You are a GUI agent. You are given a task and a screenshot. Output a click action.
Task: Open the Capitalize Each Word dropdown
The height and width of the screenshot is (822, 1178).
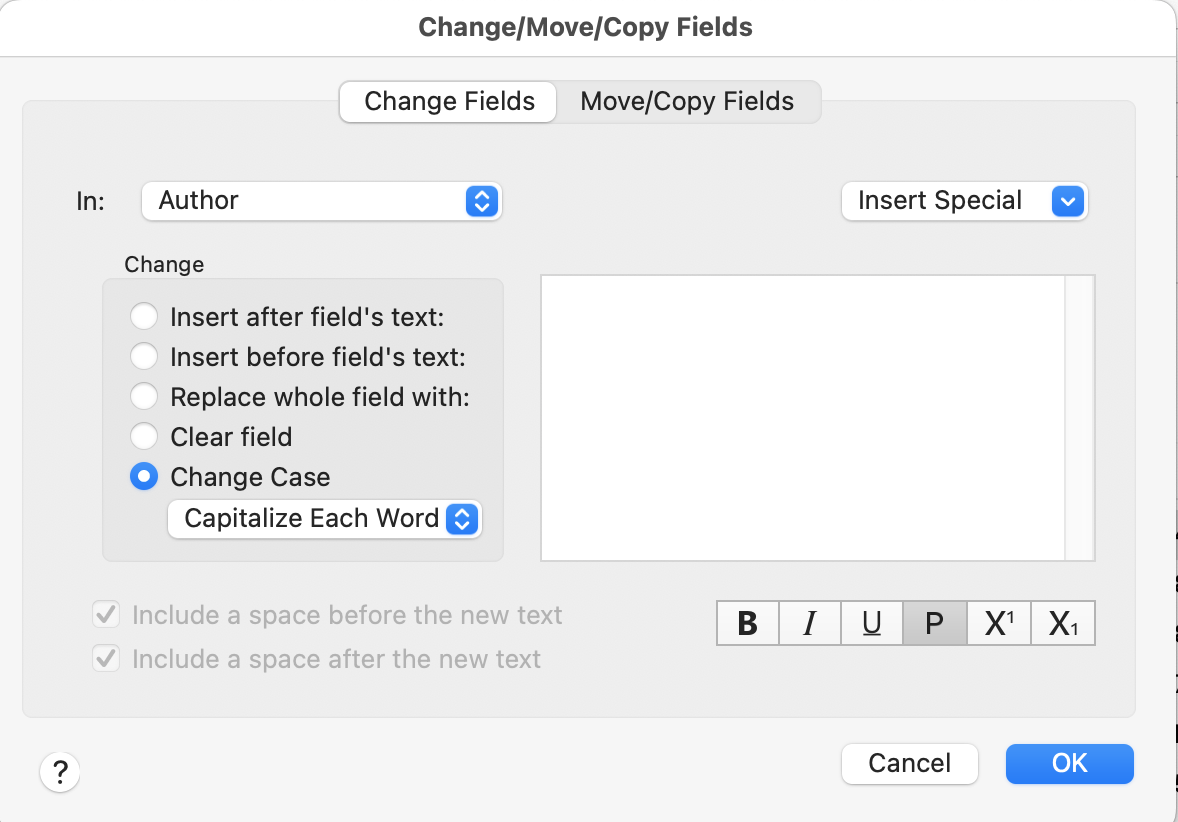pos(324,519)
